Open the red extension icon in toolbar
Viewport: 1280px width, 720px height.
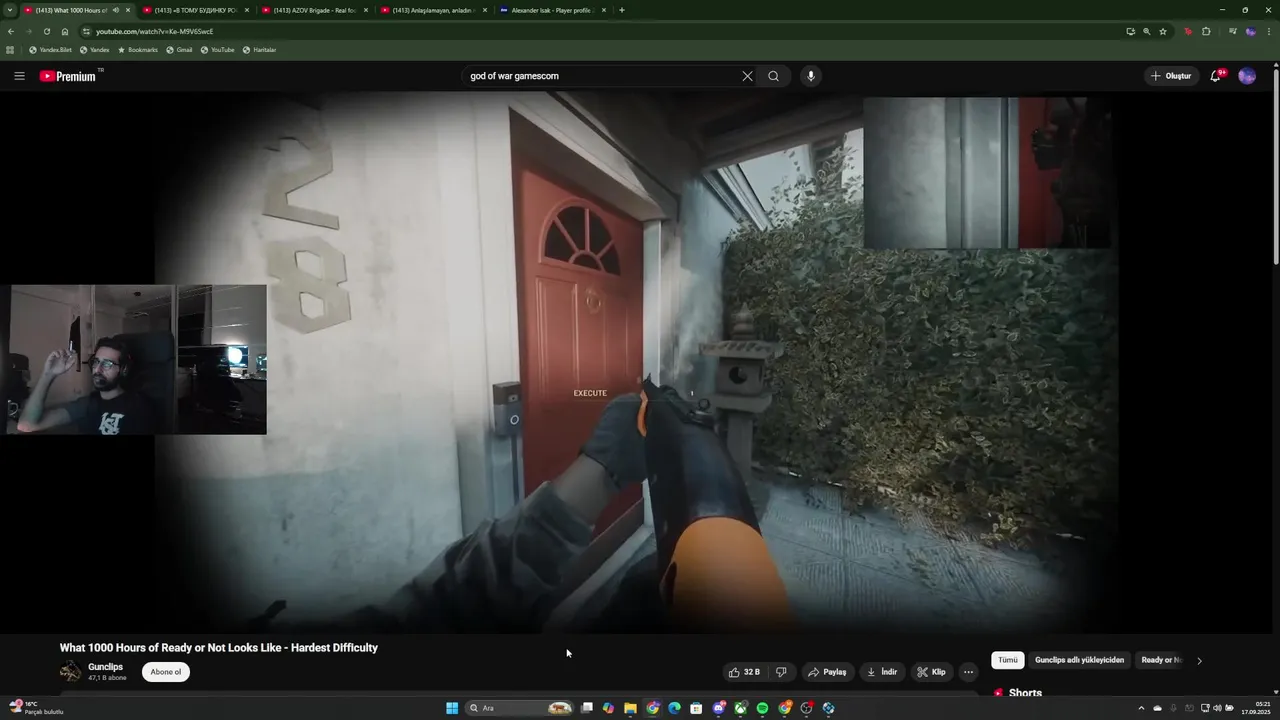coord(1188,31)
